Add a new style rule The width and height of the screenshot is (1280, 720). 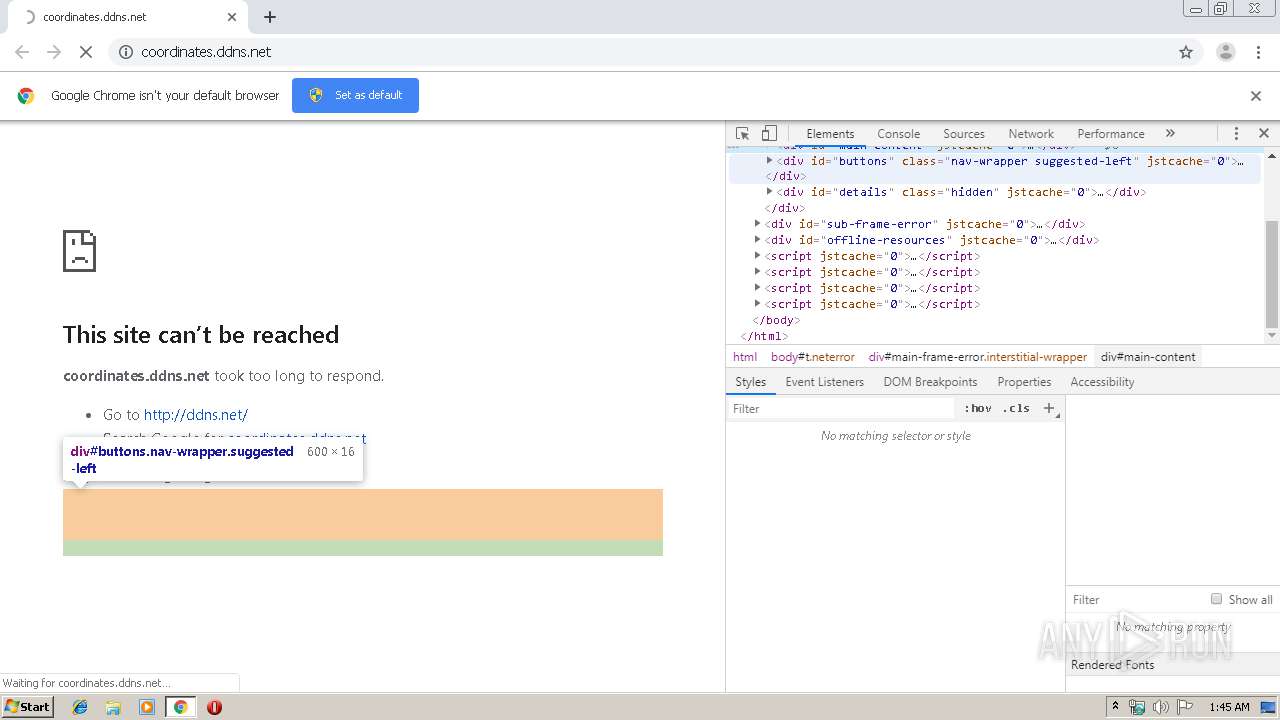[1048, 408]
